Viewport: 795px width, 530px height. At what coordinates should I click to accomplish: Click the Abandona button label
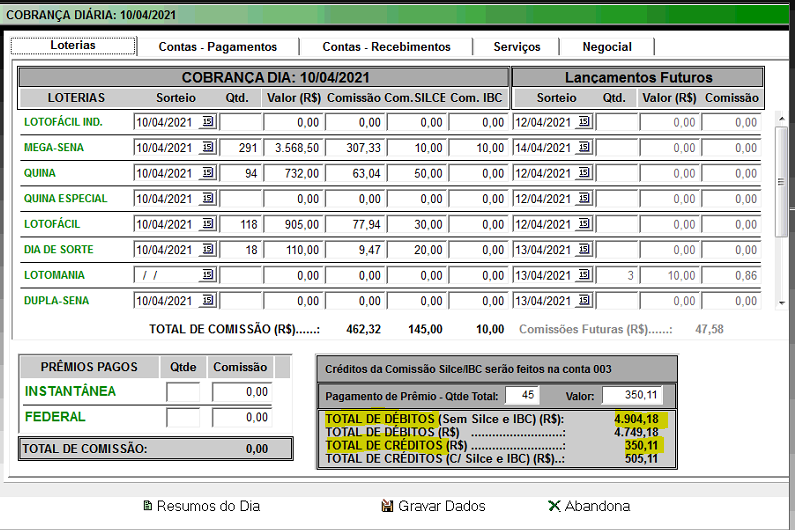coord(597,506)
